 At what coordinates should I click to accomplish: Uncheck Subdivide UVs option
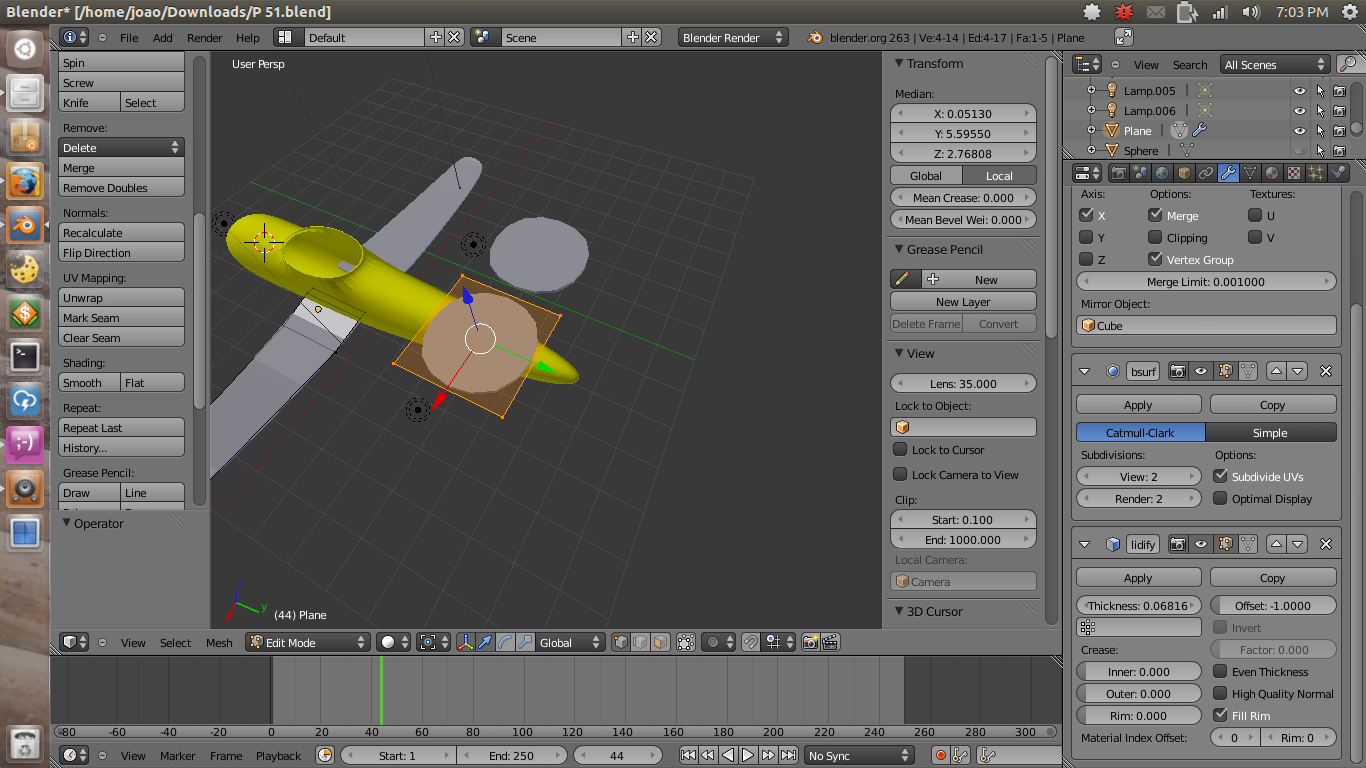(x=1220, y=476)
